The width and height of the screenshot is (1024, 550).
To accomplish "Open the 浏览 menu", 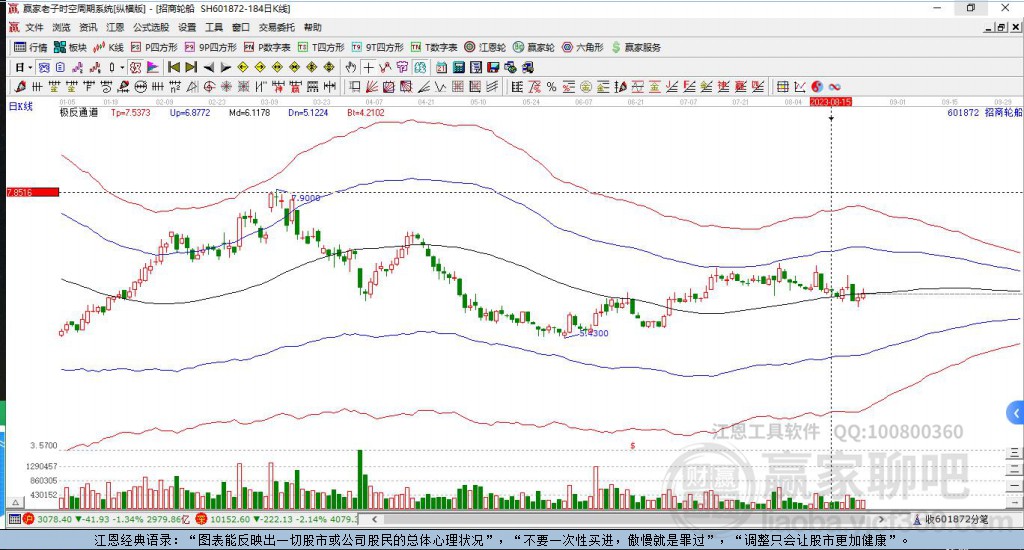I will [61, 27].
